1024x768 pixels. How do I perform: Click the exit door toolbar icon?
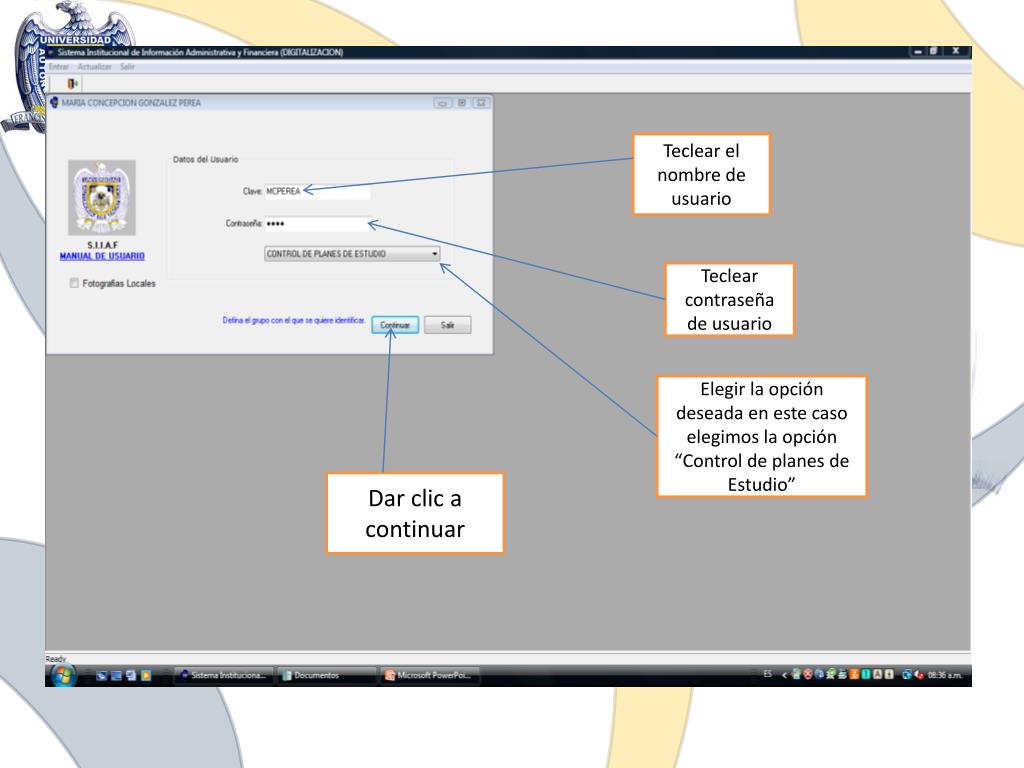tap(71, 84)
